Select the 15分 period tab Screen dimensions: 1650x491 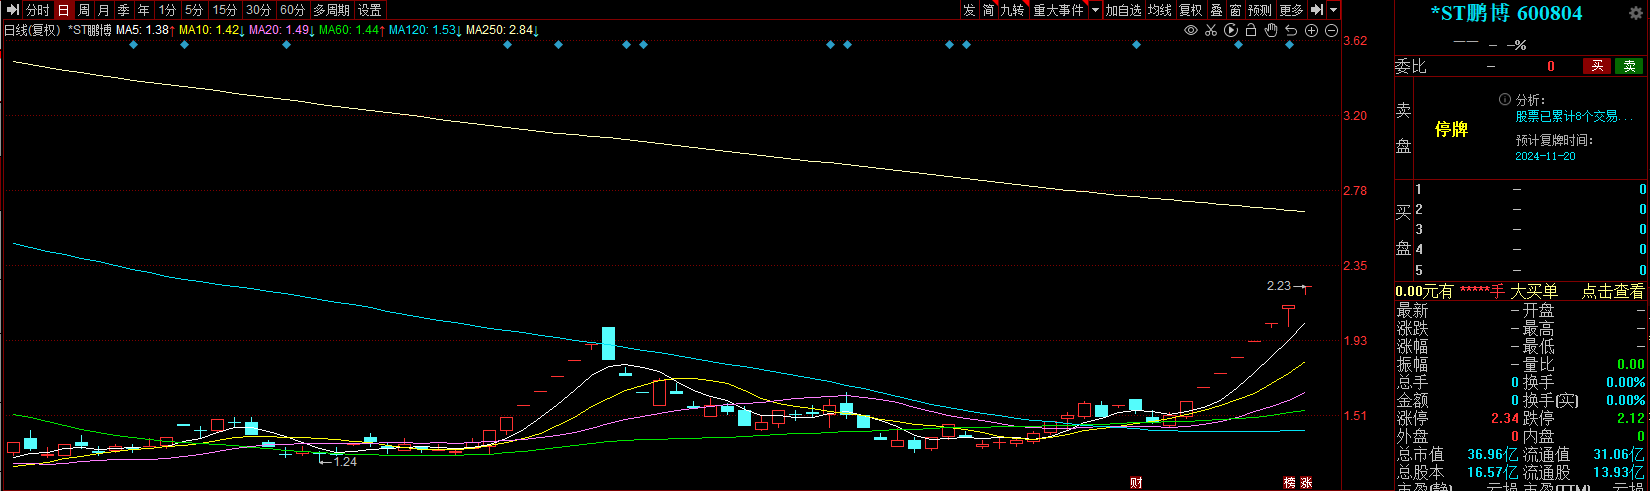click(225, 10)
